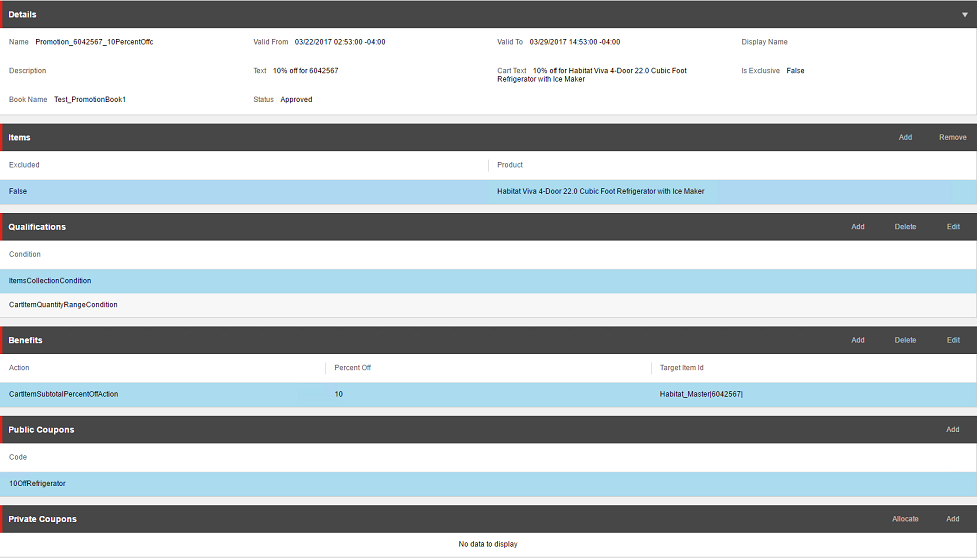Click Add in the Items header
This screenshot has height=558, width=977.
tap(905, 137)
